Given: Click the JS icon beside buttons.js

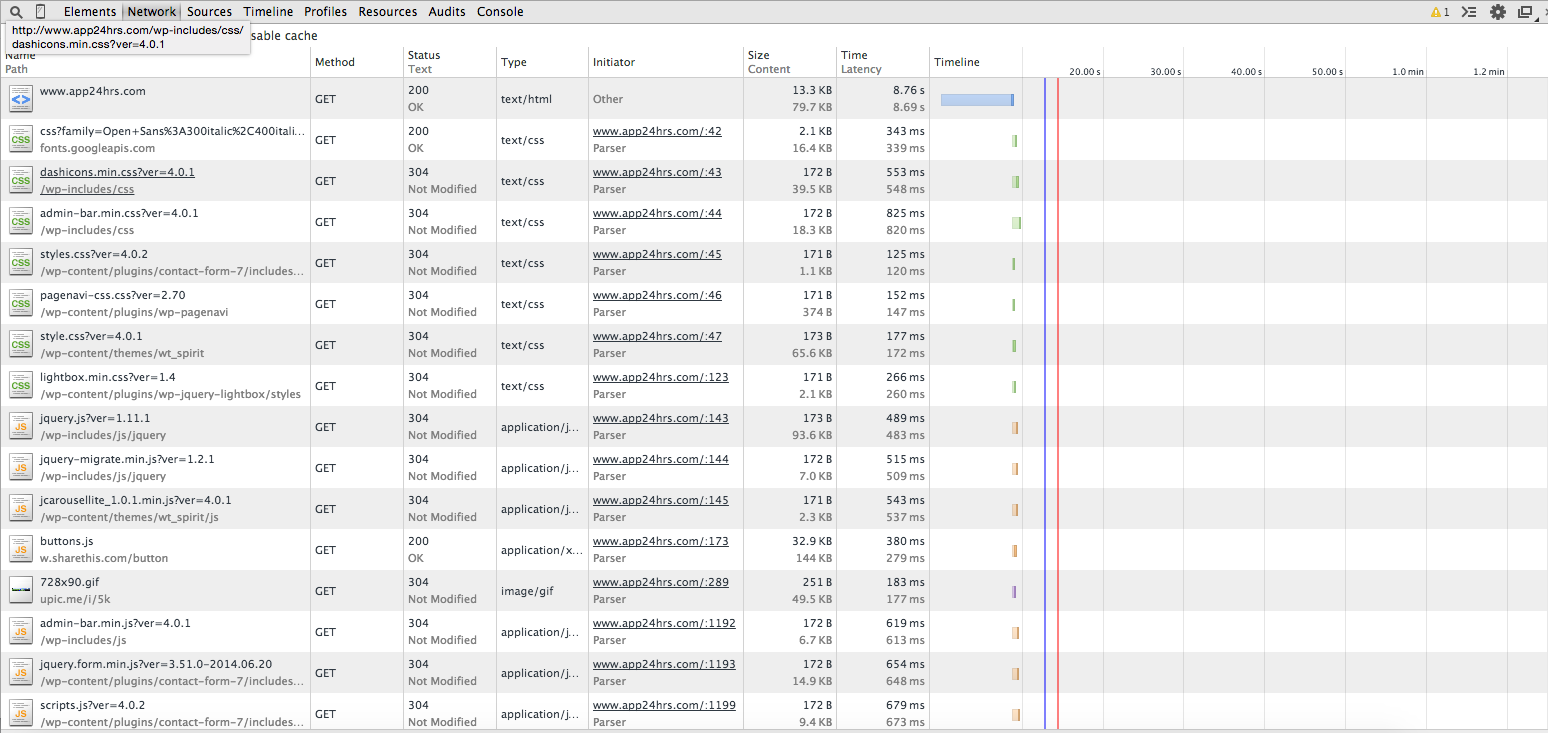Looking at the screenshot, I should pos(21,550).
